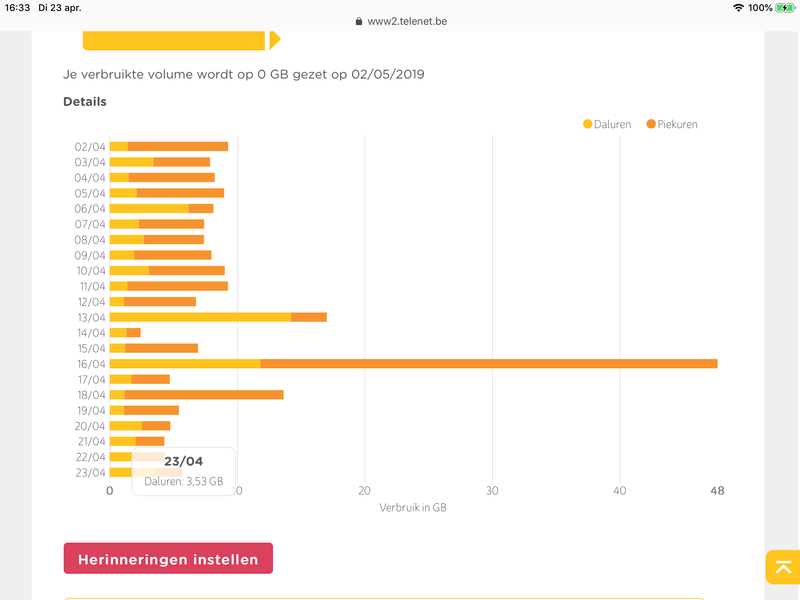This screenshot has width=800, height=600.
Task: Tap the yellow usage progress bar at top
Action: (175, 40)
